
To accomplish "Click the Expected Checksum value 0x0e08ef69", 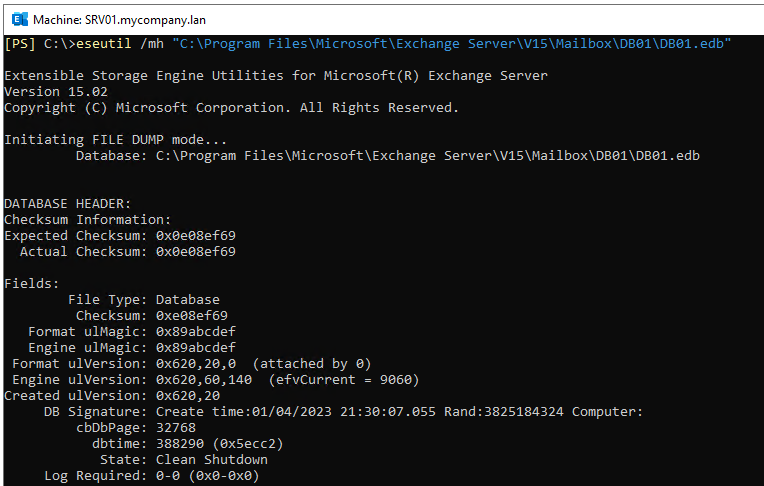I will coord(196,236).
